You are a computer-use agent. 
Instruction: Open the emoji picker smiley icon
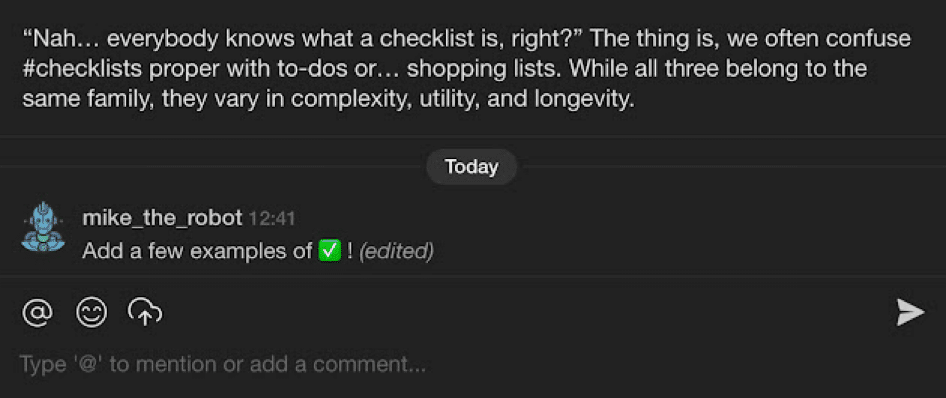coord(91,313)
